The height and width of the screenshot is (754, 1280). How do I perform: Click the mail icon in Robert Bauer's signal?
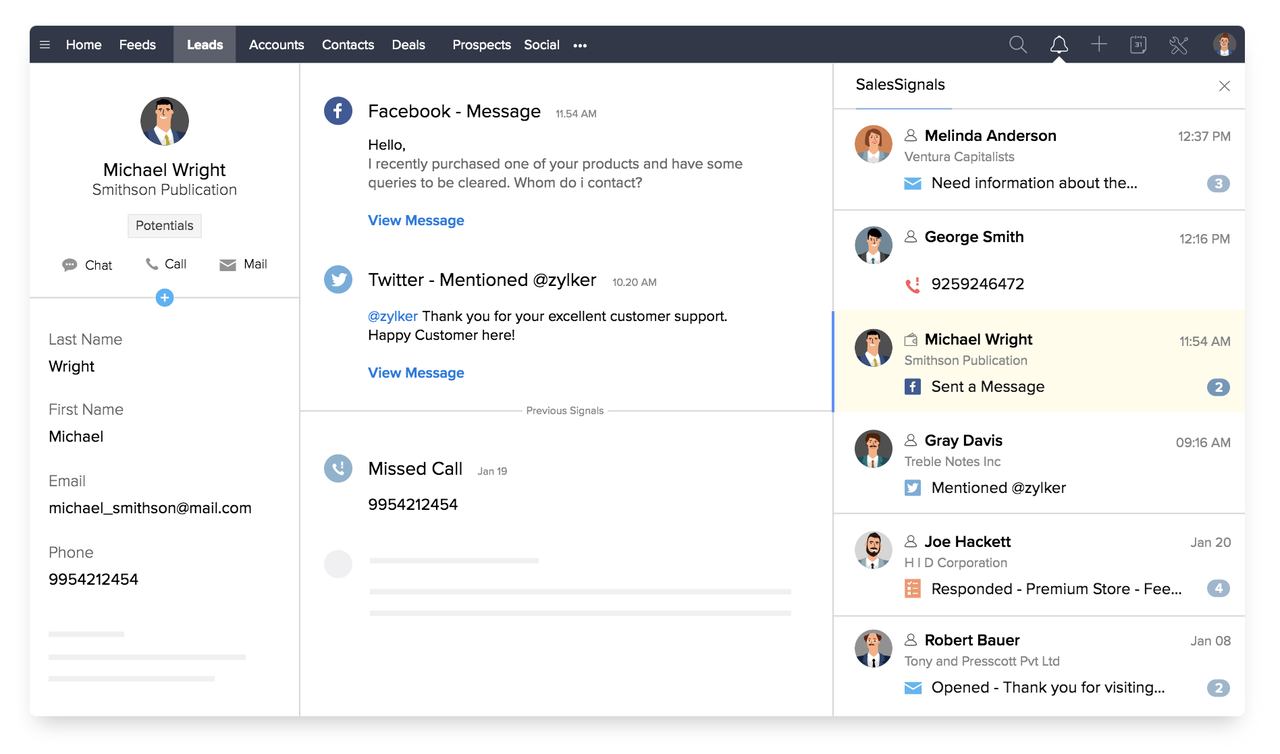[x=913, y=688]
